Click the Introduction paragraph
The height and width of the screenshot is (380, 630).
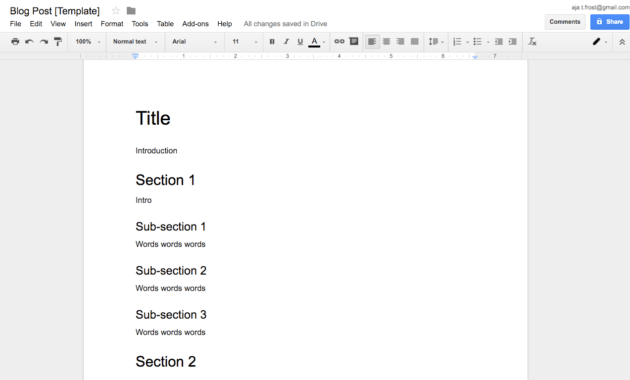coord(156,151)
